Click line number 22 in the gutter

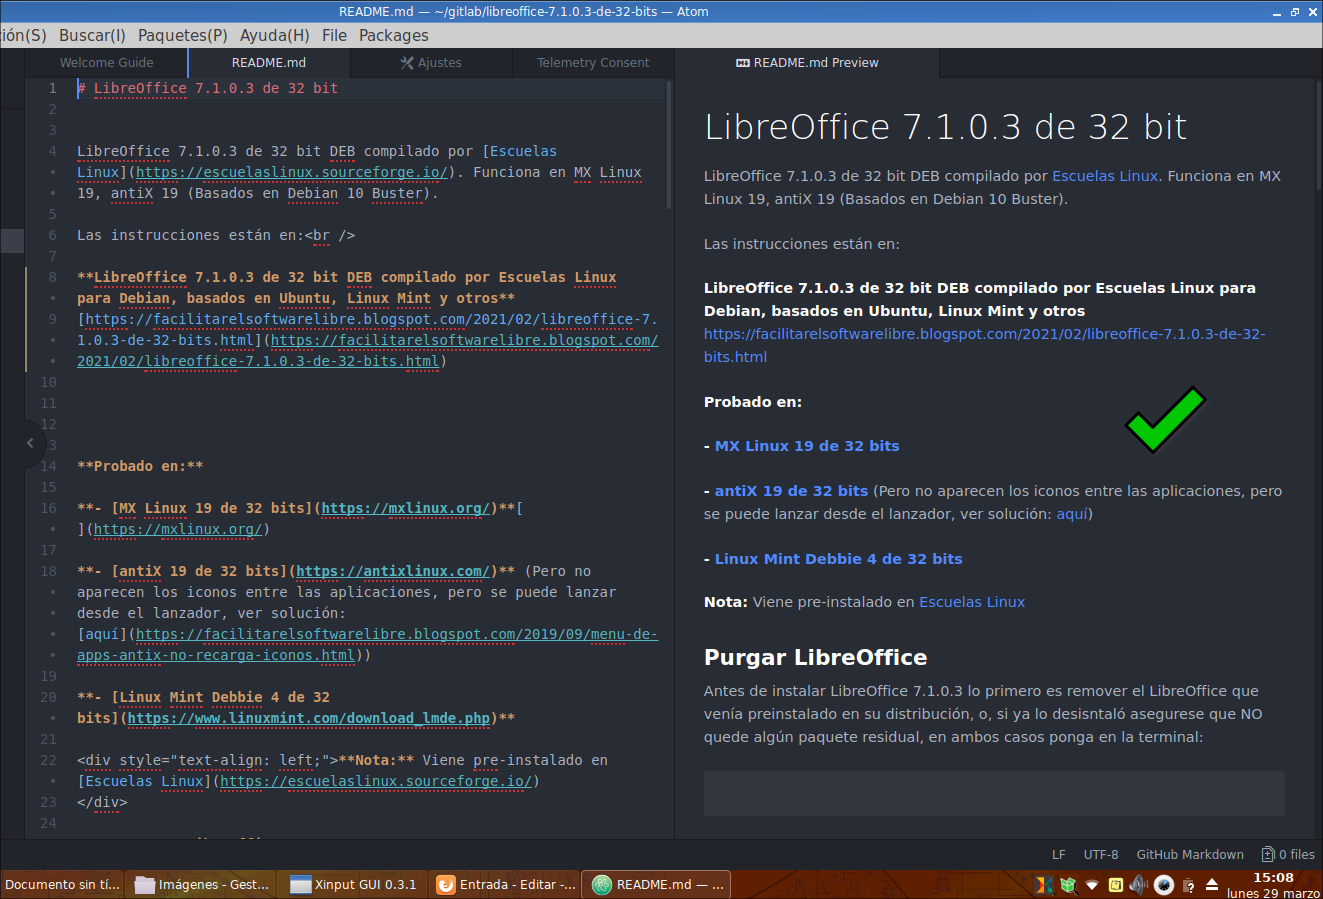(x=48, y=760)
